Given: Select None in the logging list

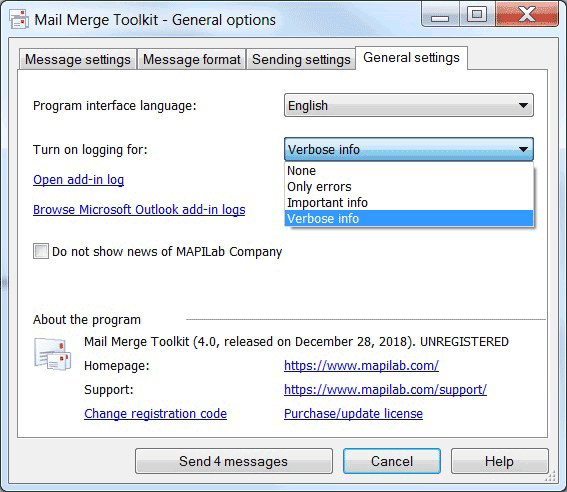Looking at the screenshot, I should click(409, 171).
